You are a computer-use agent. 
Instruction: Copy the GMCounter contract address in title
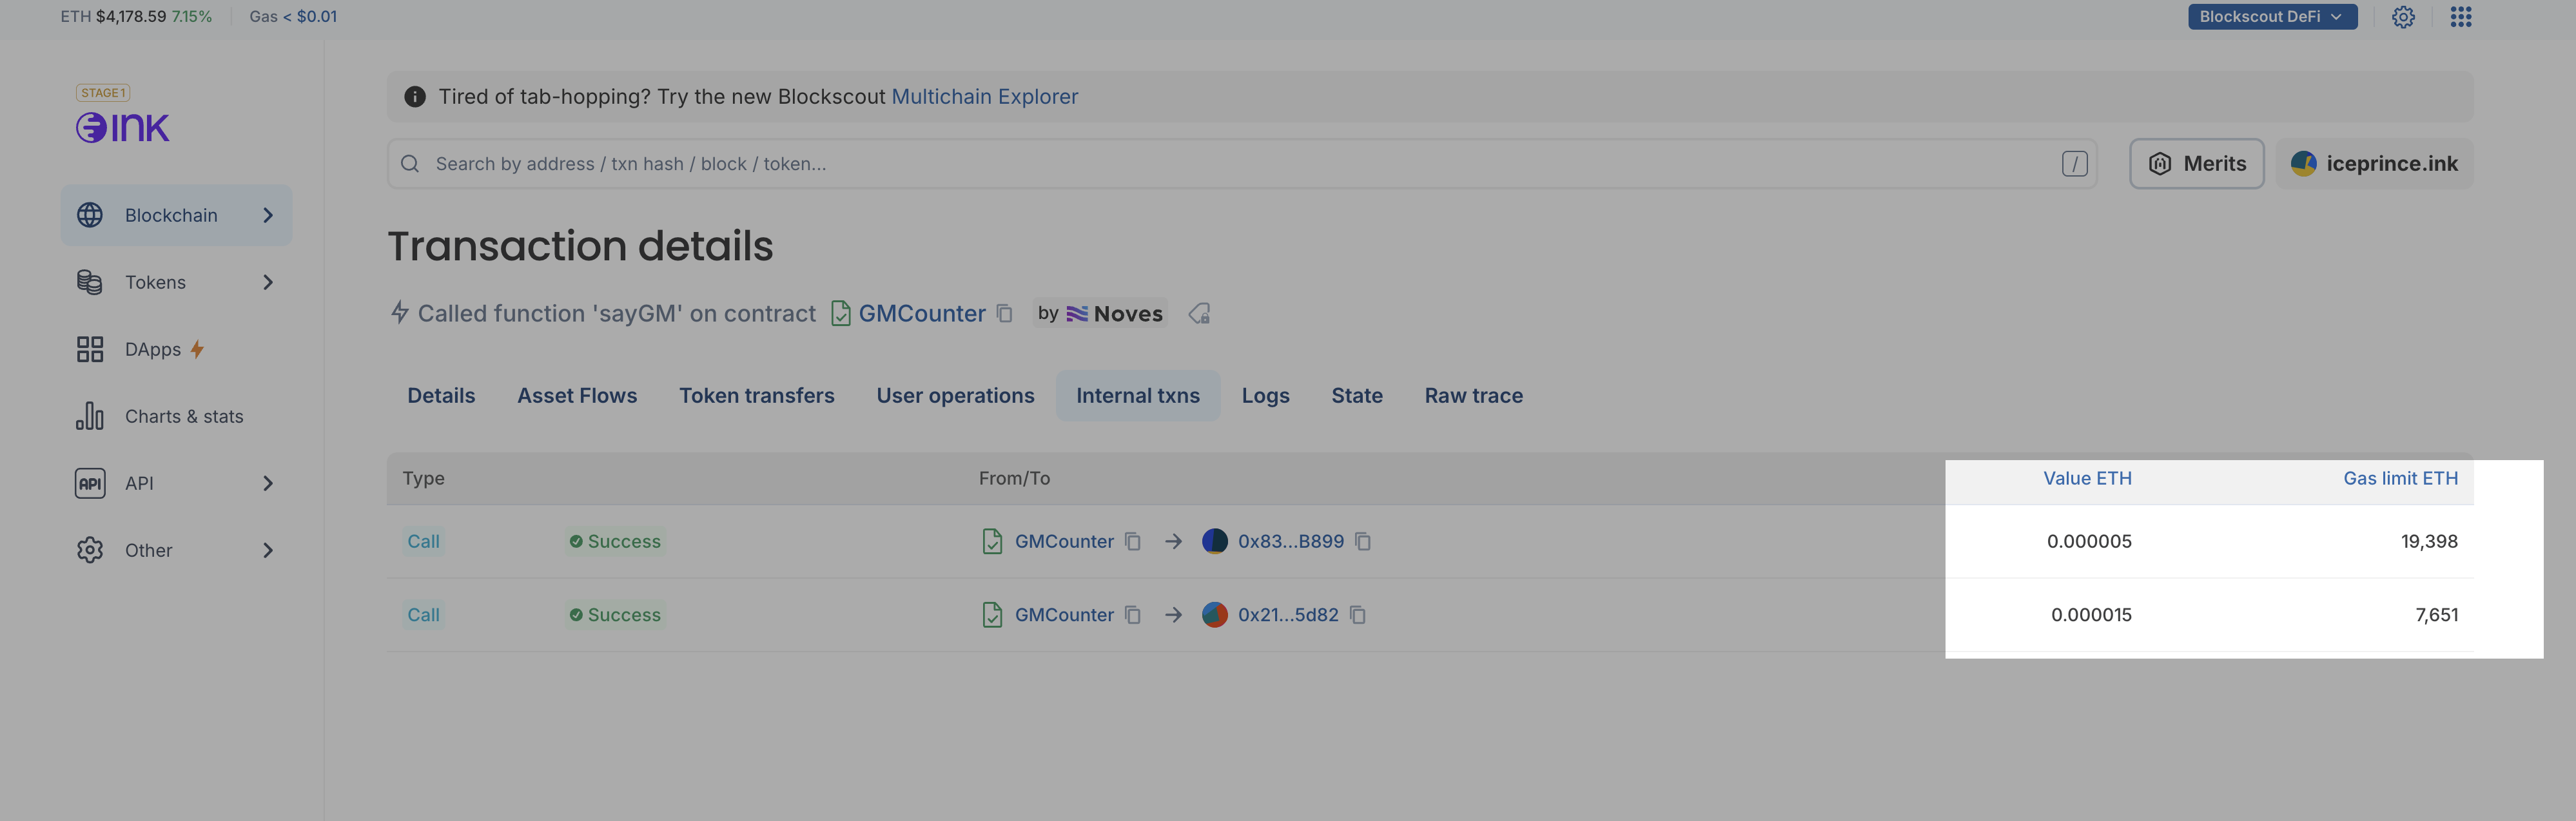click(x=1005, y=314)
